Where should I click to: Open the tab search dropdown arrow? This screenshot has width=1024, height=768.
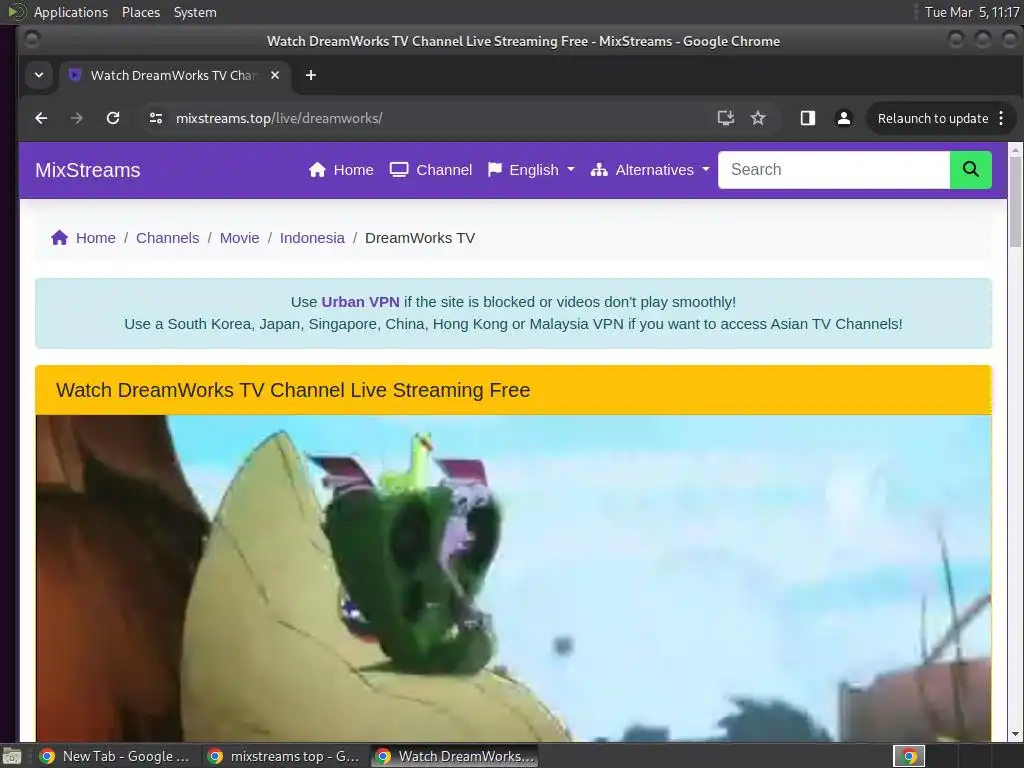39,75
